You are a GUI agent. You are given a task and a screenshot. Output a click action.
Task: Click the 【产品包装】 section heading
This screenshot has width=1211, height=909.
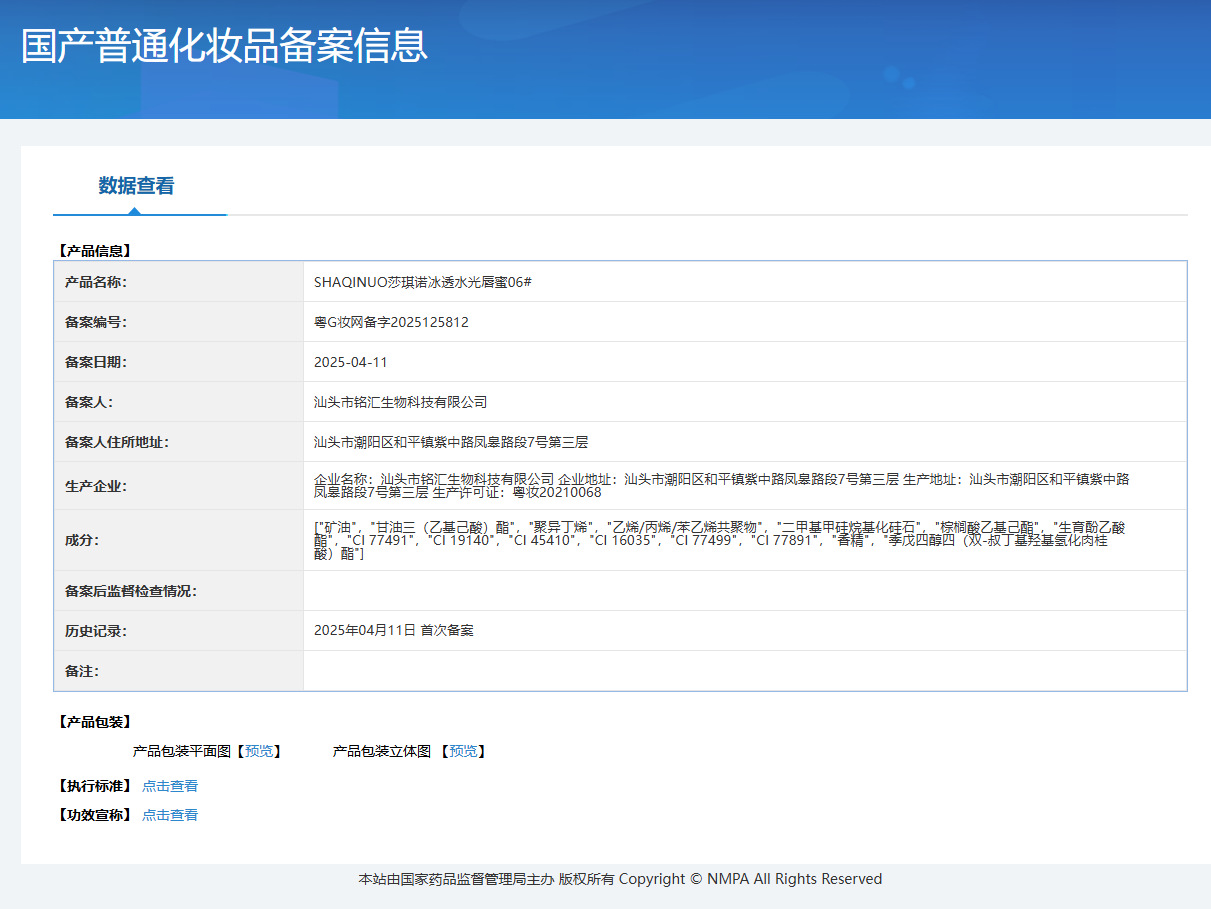coord(95,722)
